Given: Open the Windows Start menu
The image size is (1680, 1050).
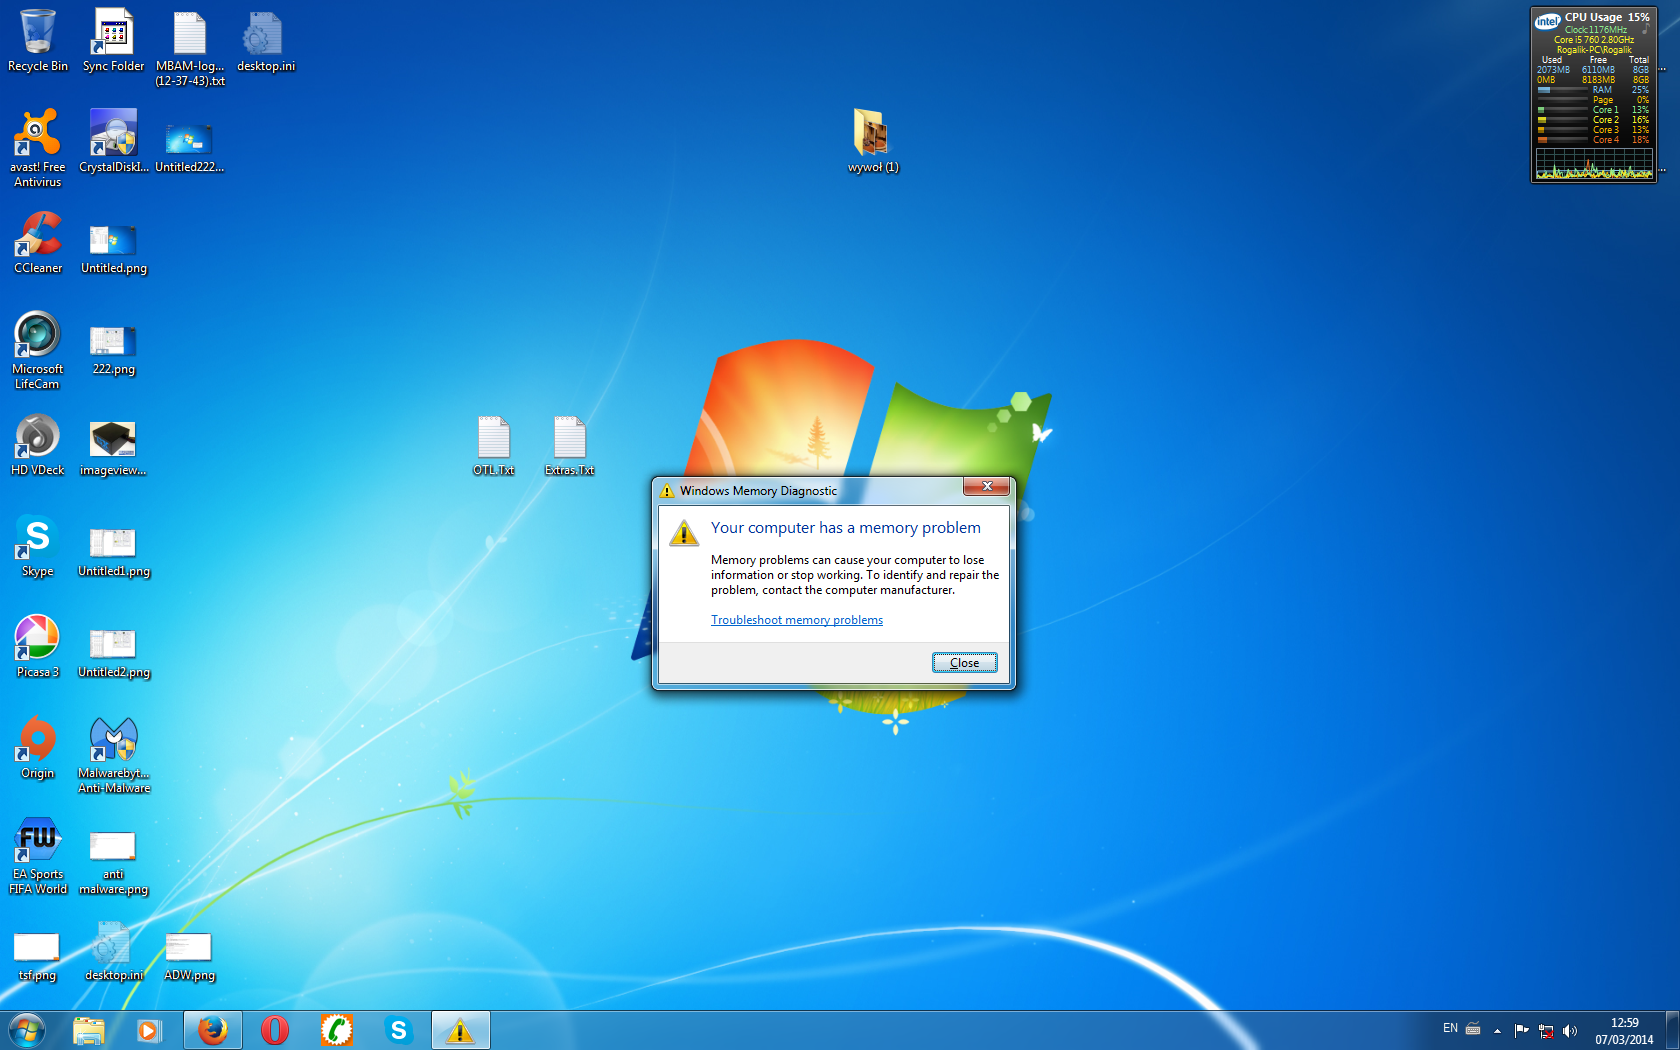Looking at the screenshot, I should 26,1030.
